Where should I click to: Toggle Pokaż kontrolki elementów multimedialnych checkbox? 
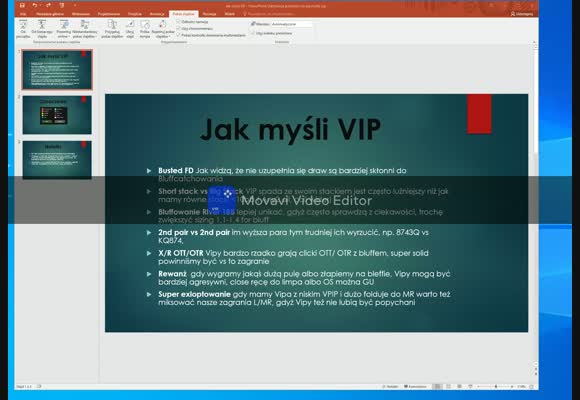[178, 35]
